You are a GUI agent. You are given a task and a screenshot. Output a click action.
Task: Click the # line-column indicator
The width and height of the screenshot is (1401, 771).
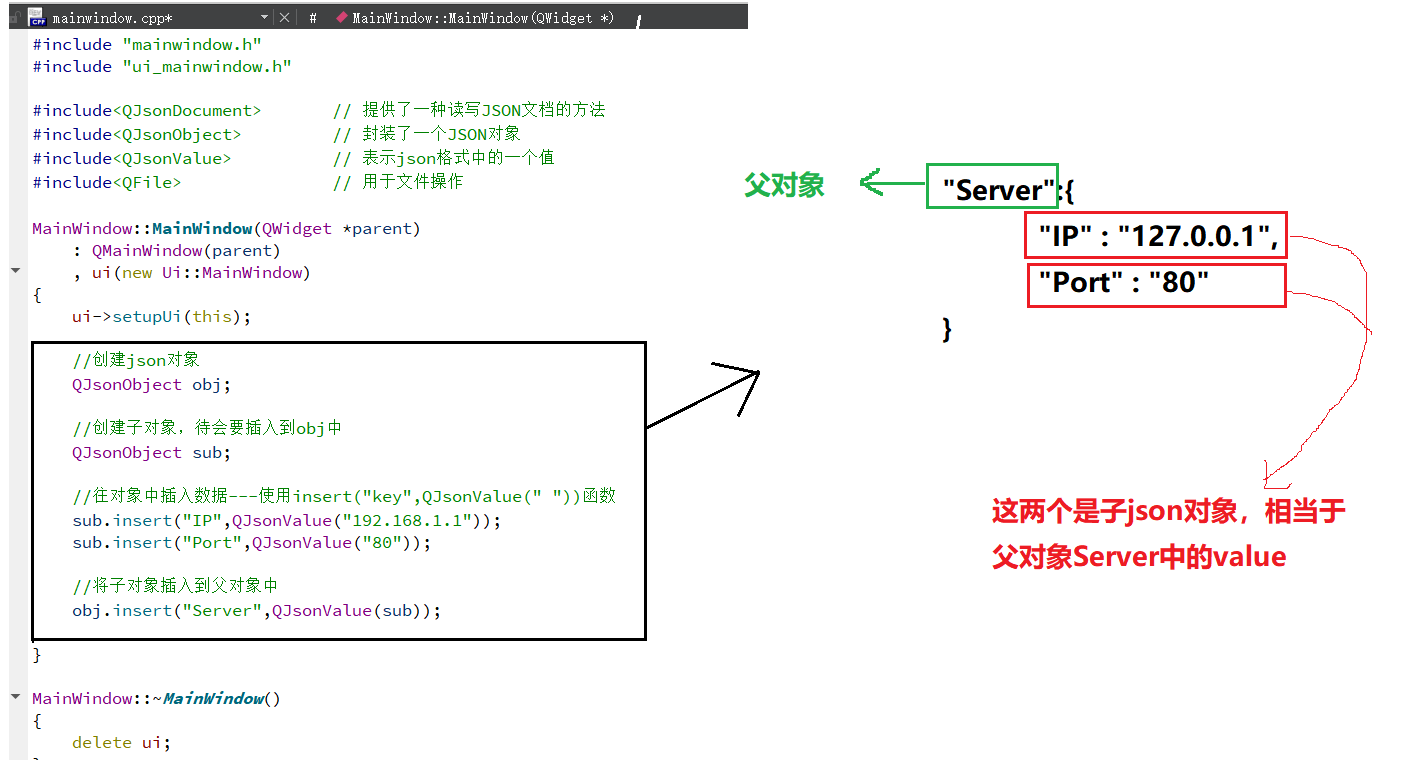pos(313,18)
